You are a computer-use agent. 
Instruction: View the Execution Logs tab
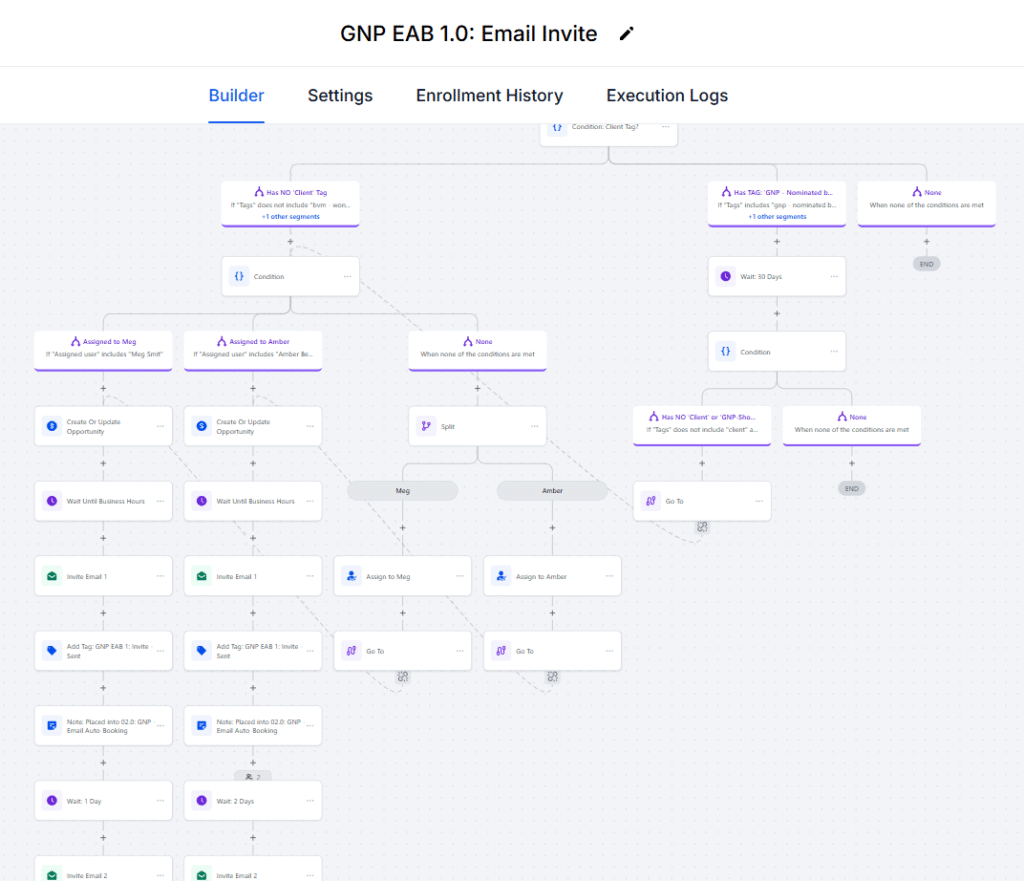tap(667, 96)
